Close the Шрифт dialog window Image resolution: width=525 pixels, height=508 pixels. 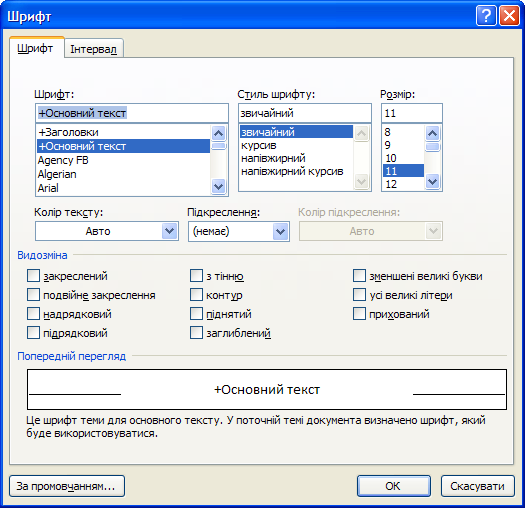[509, 16]
